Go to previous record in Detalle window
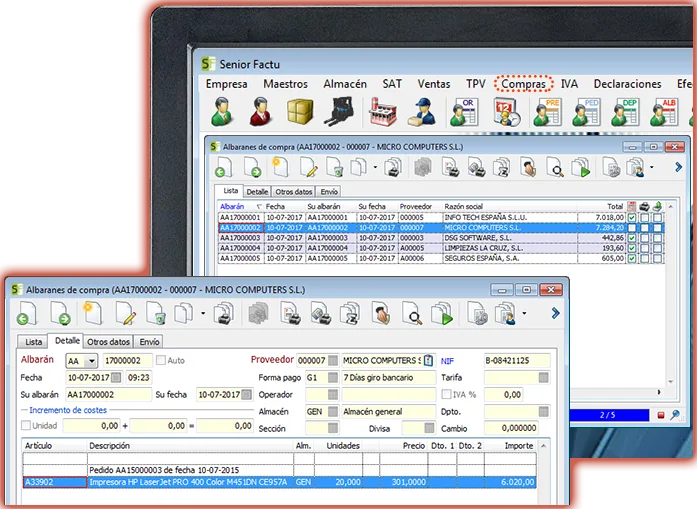The image size is (697, 509). (x=27, y=313)
